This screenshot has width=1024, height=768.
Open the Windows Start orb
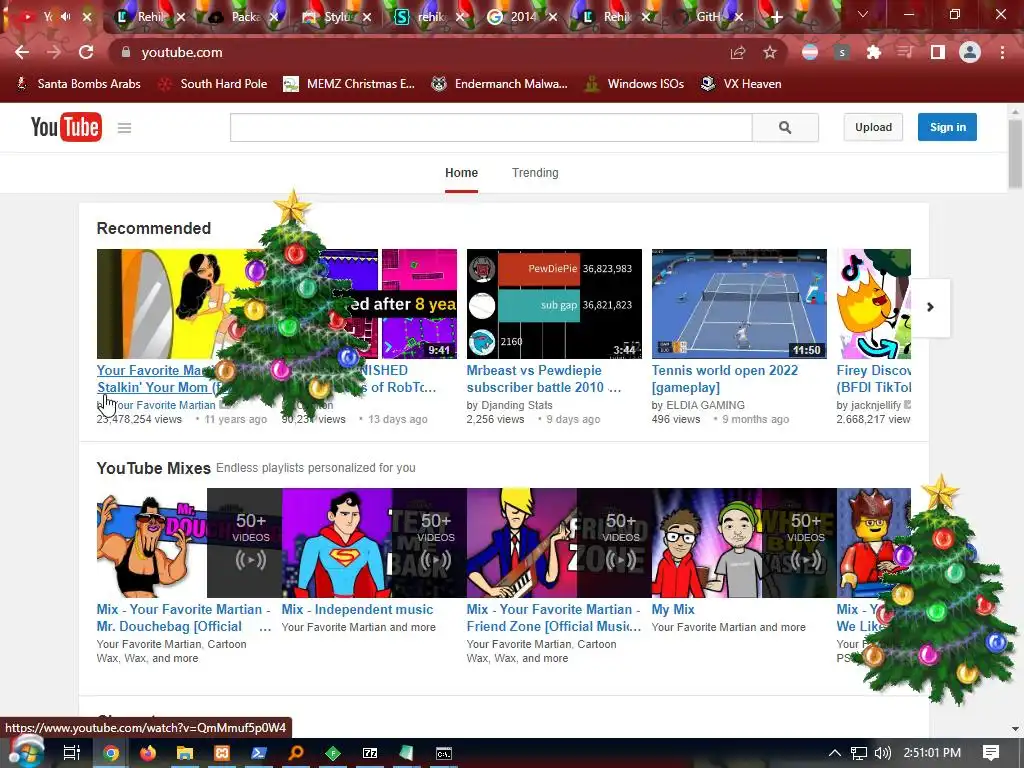(x=26, y=752)
